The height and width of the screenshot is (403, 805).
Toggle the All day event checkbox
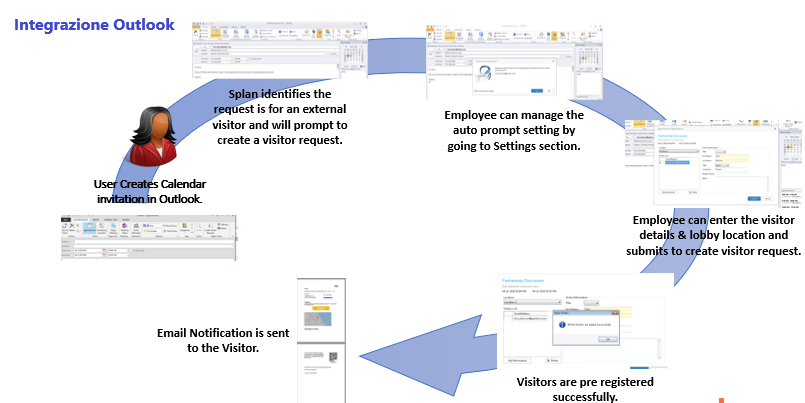(131, 251)
